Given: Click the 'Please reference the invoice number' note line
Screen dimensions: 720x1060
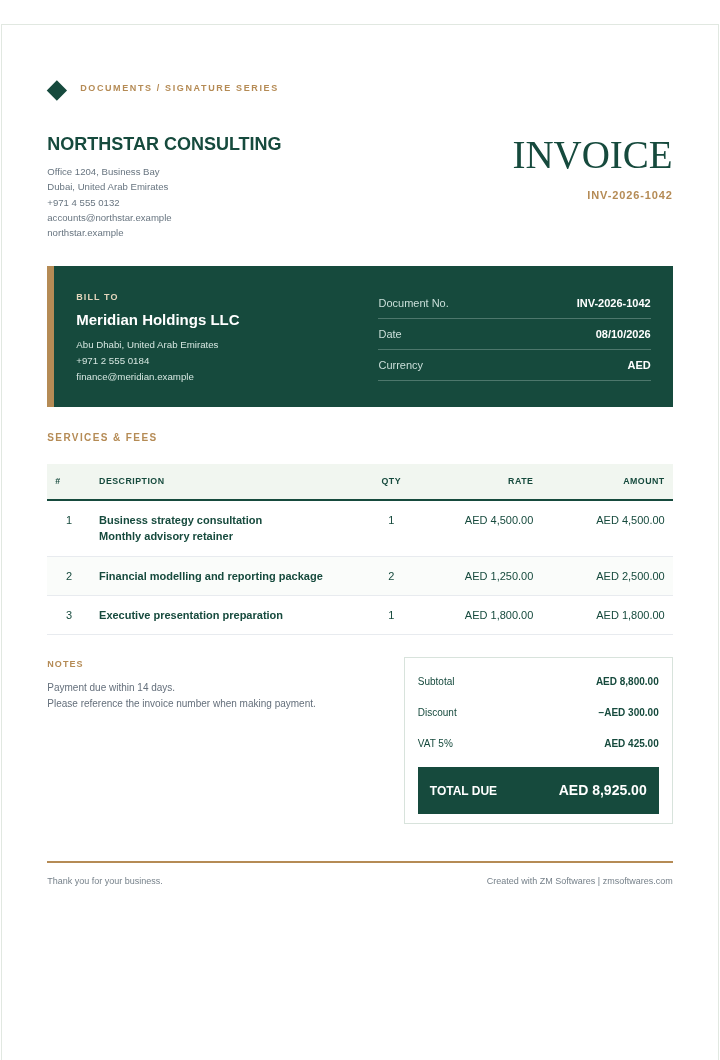Looking at the screenshot, I should [x=181, y=704].
